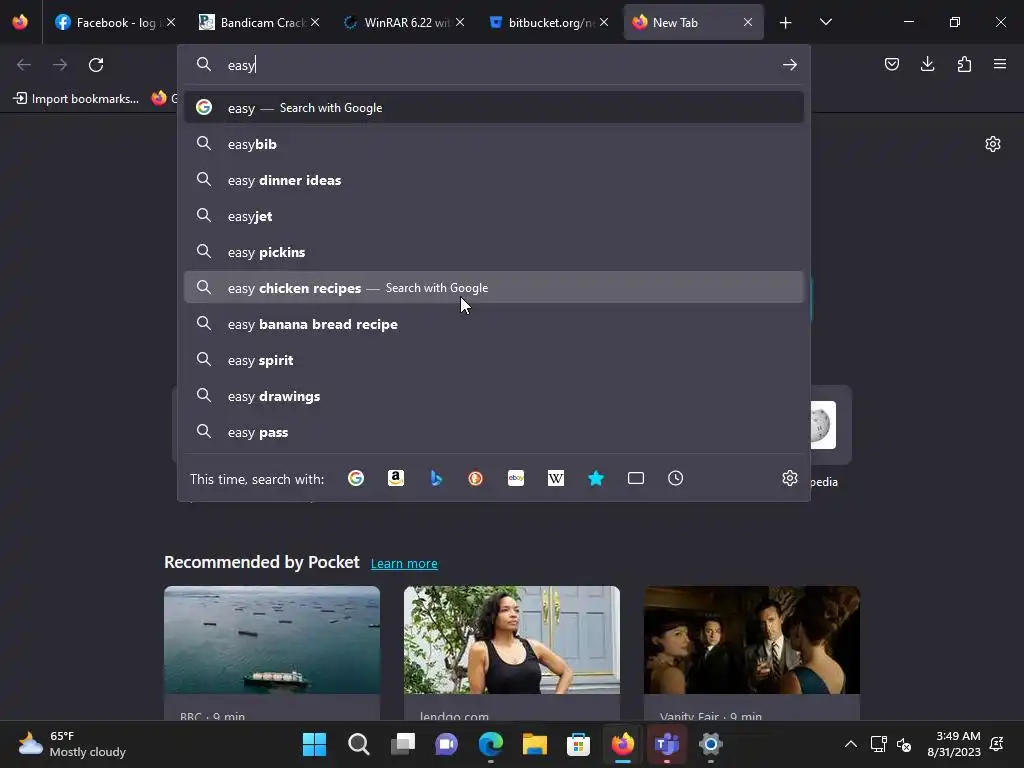Open Task View on the taskbar
Viewport: 1024px width, 768px height.
point(402,744)
